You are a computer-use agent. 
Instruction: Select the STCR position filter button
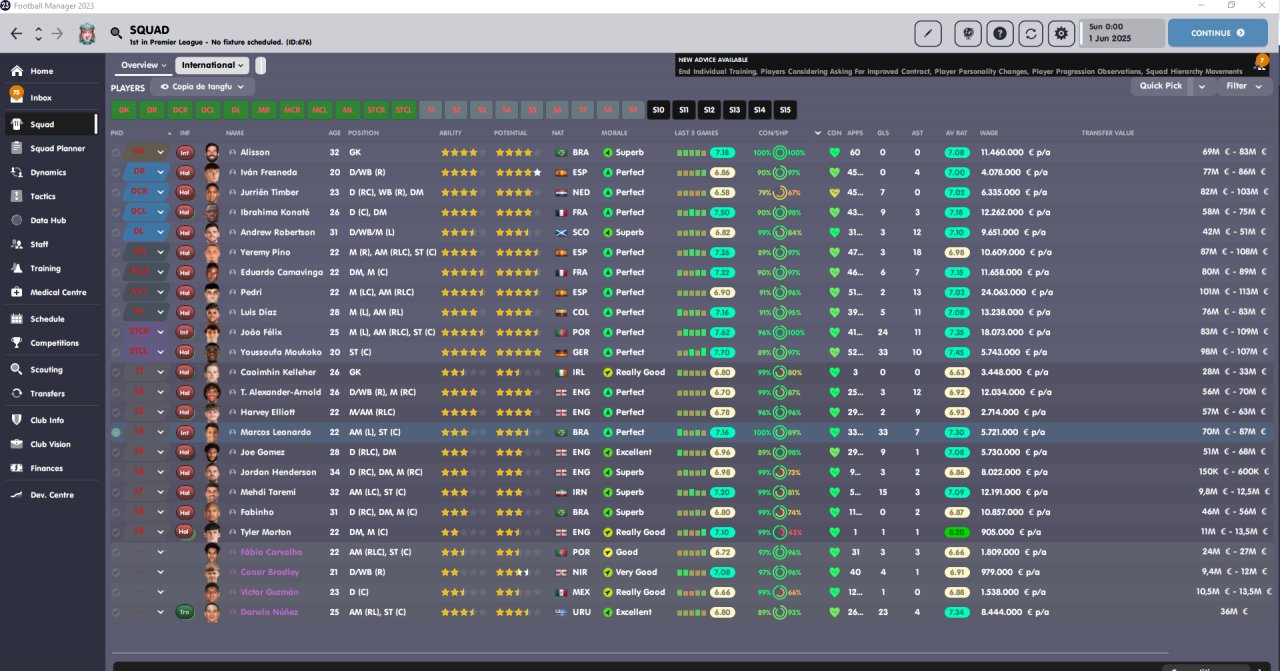pyautogui.click(x=376, y=110)
